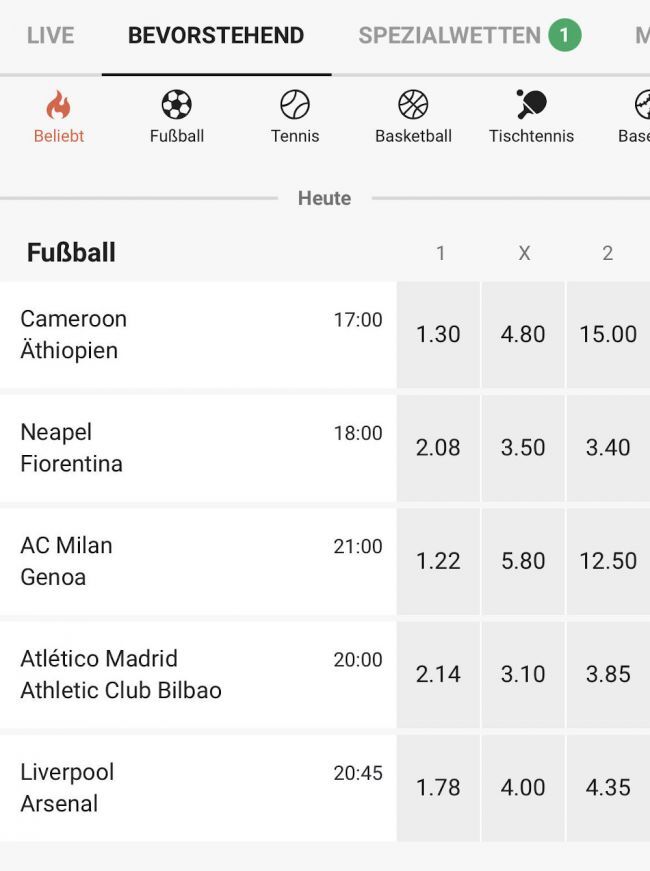Select Atlético Madrid win odds 2.14
Viewport: 650px width, 871px height.
438,674
